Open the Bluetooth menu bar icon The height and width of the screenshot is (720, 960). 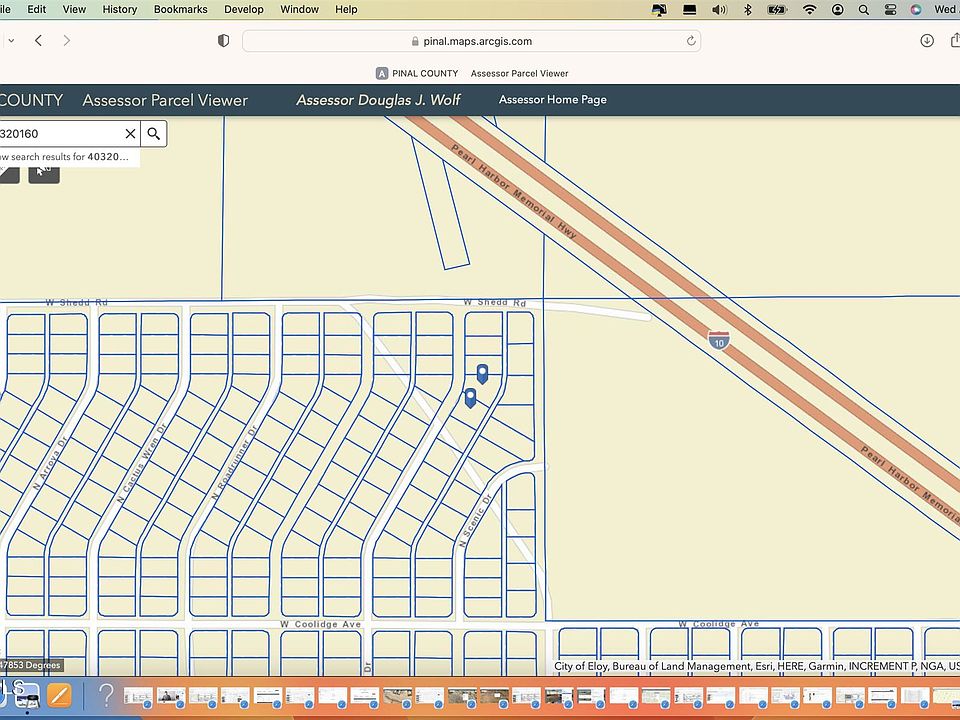tap(748, 9)
